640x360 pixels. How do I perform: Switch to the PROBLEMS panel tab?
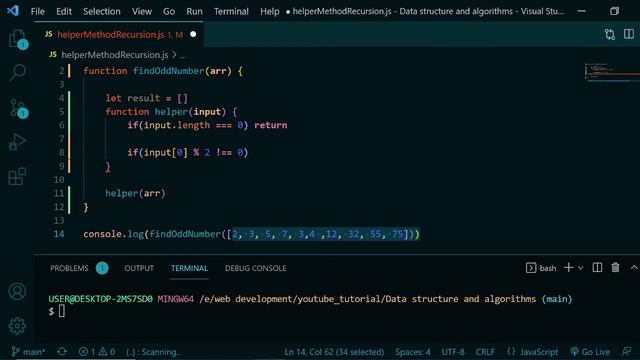tap(69, 268)
